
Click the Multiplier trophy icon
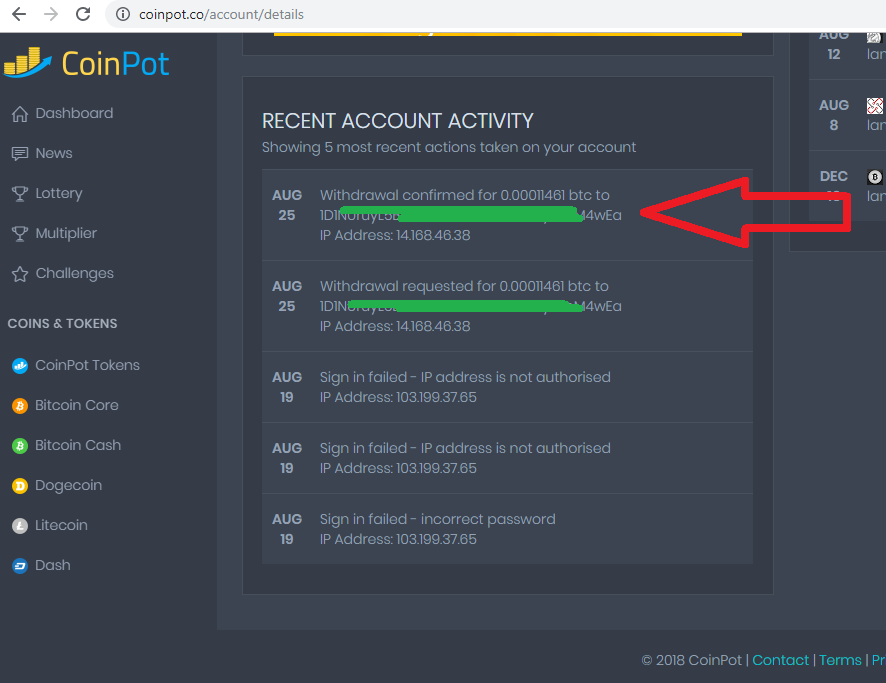click(20, 234)
